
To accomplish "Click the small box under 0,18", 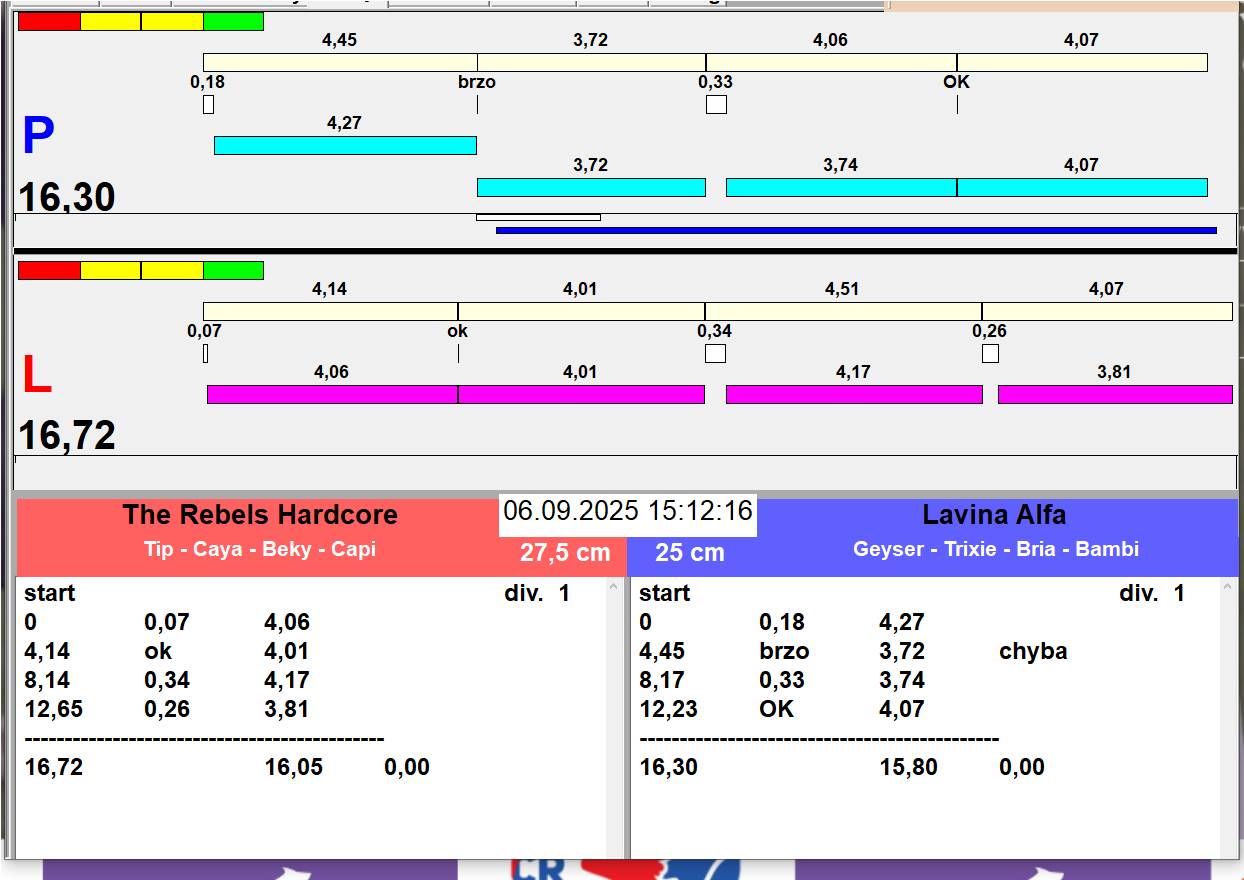I will [x=208, y=104].
